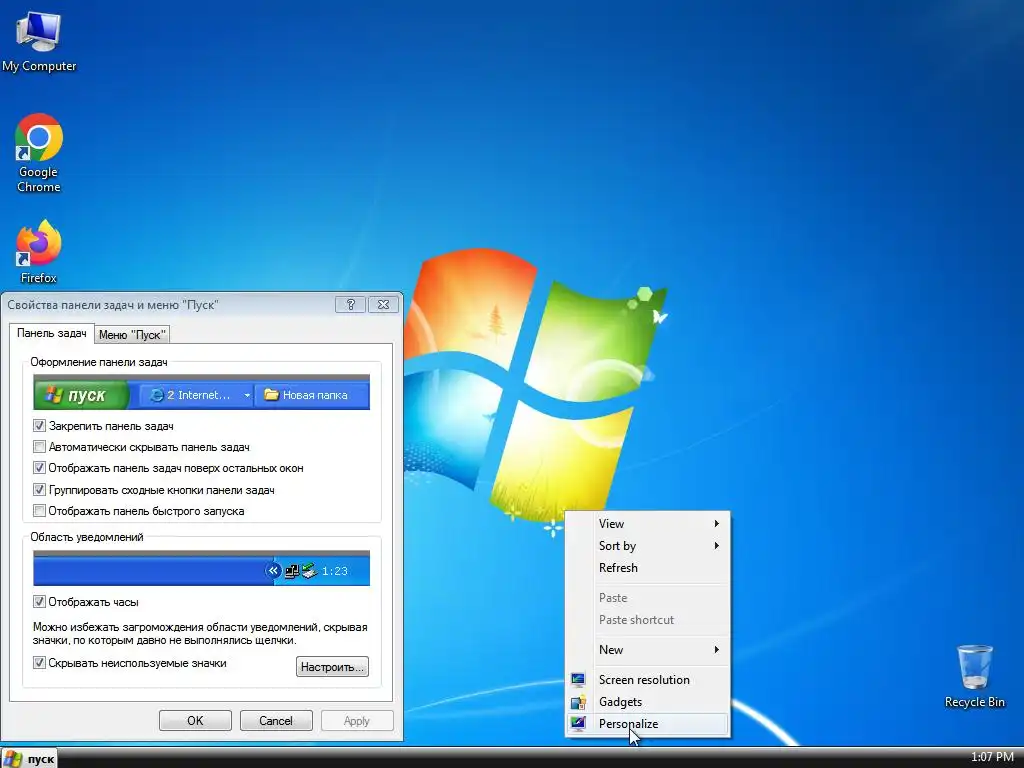Toggle Закрепить панель задач checkbox
This screenshot has width=1024, height=768.
39,426
